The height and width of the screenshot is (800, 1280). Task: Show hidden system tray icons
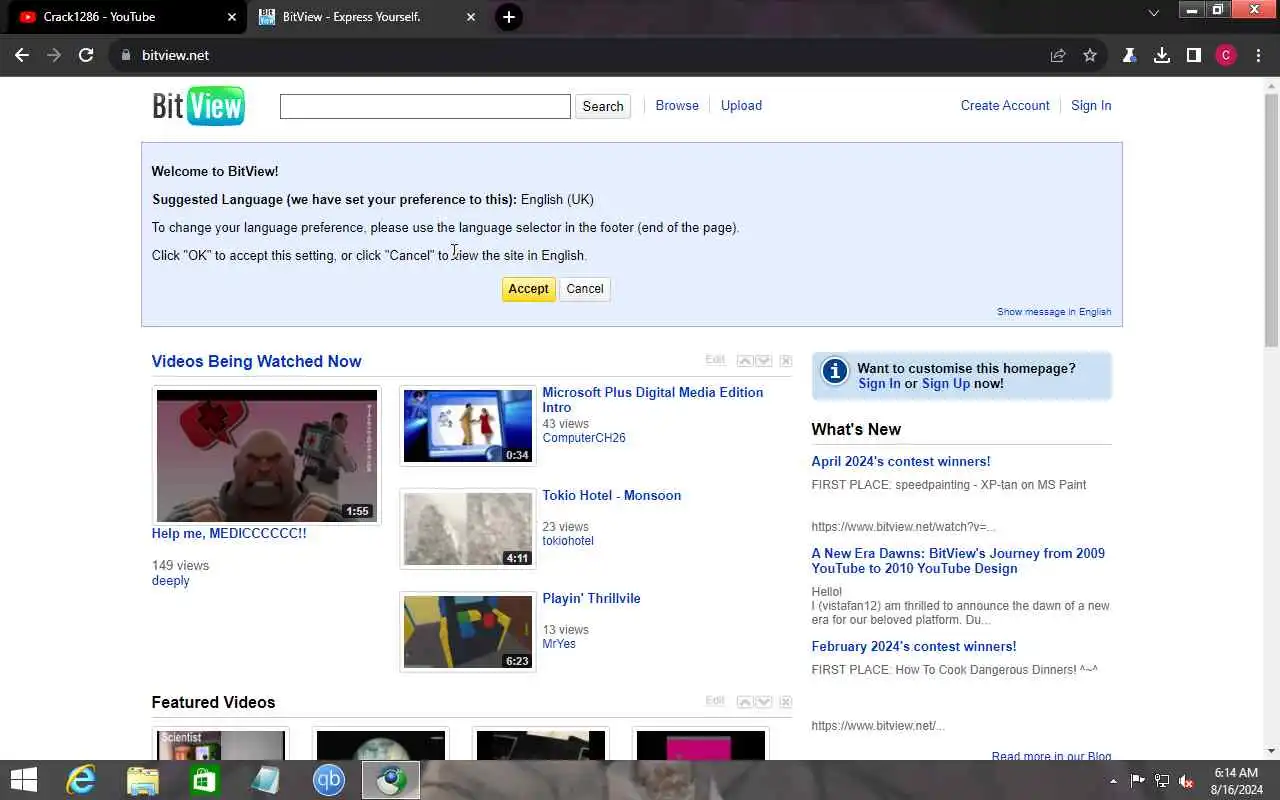click(x=1113, y=780)
